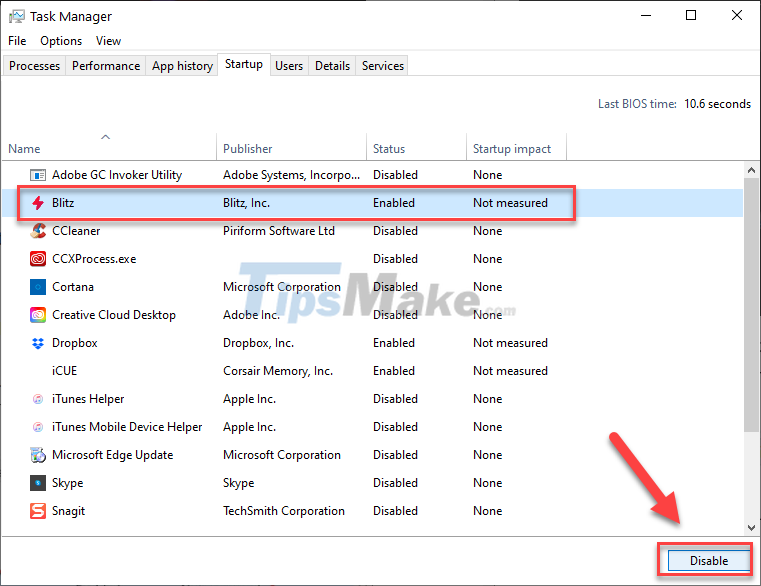Image resolution: width=761 pixels, height=586 pixels.
Task: Click the iTunes Mobile Device Helper icon
Action: [x=38, y=427]
